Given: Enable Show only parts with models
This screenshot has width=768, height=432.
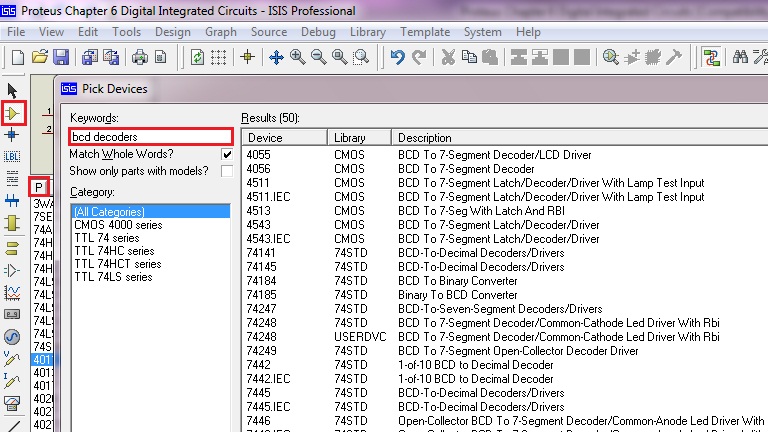Looking at the screenshot, I should click(227, 172).
